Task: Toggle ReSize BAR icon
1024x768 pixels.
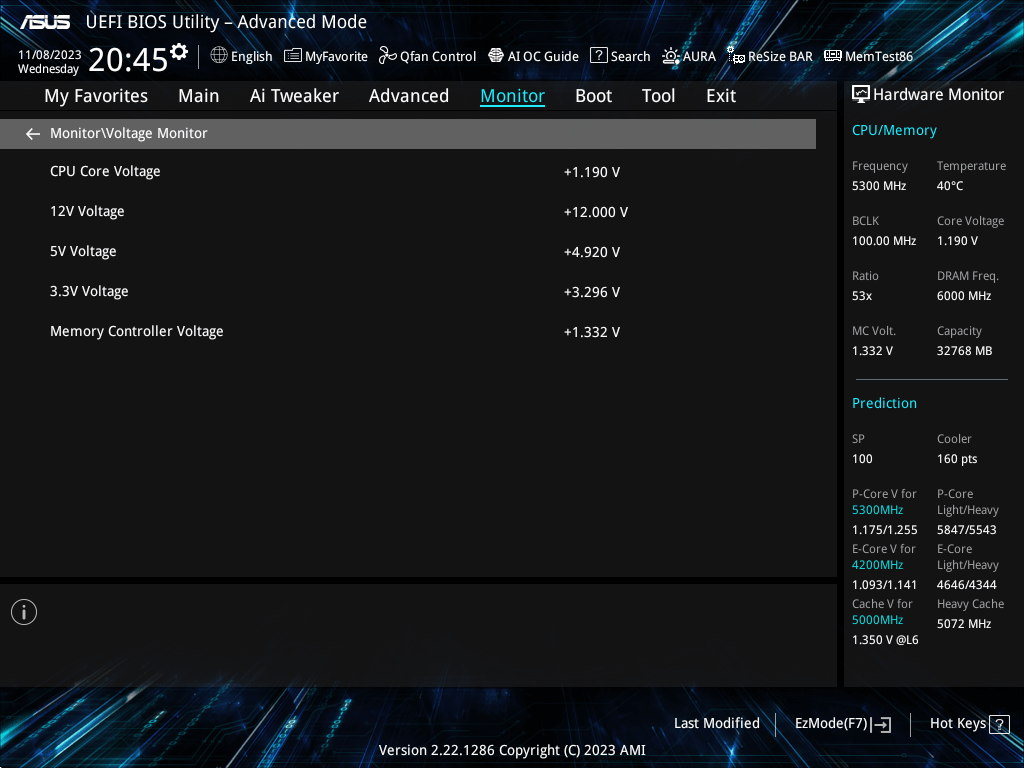Action: 736,56
